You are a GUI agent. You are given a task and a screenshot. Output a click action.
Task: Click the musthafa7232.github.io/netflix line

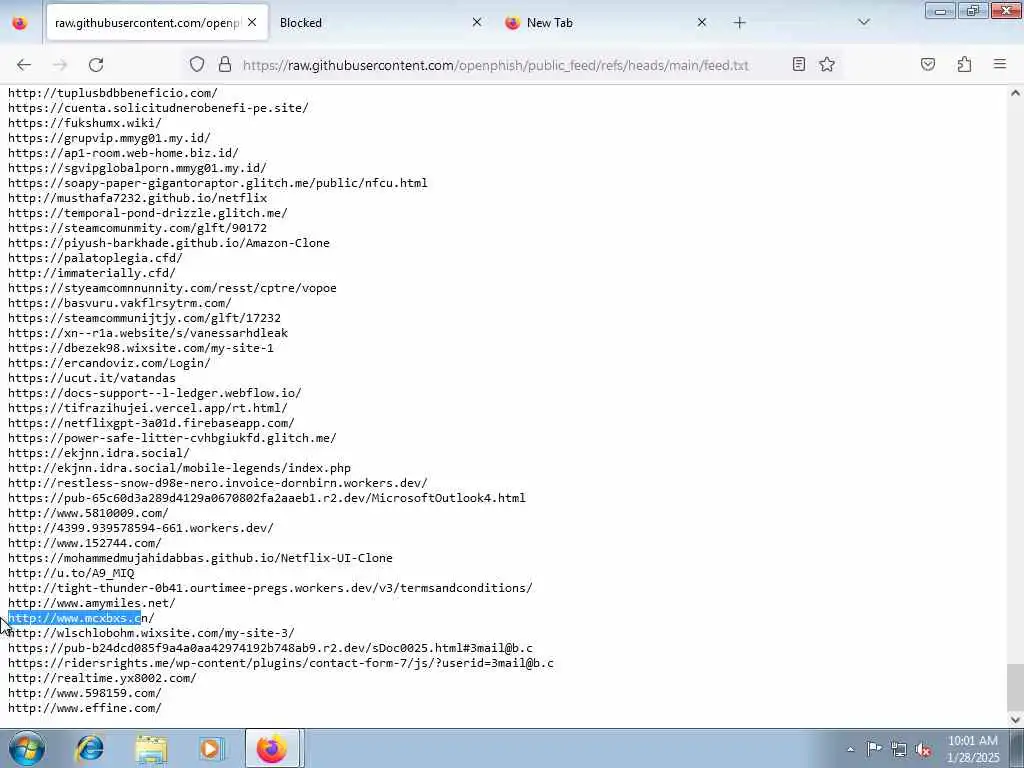[137, 198]
